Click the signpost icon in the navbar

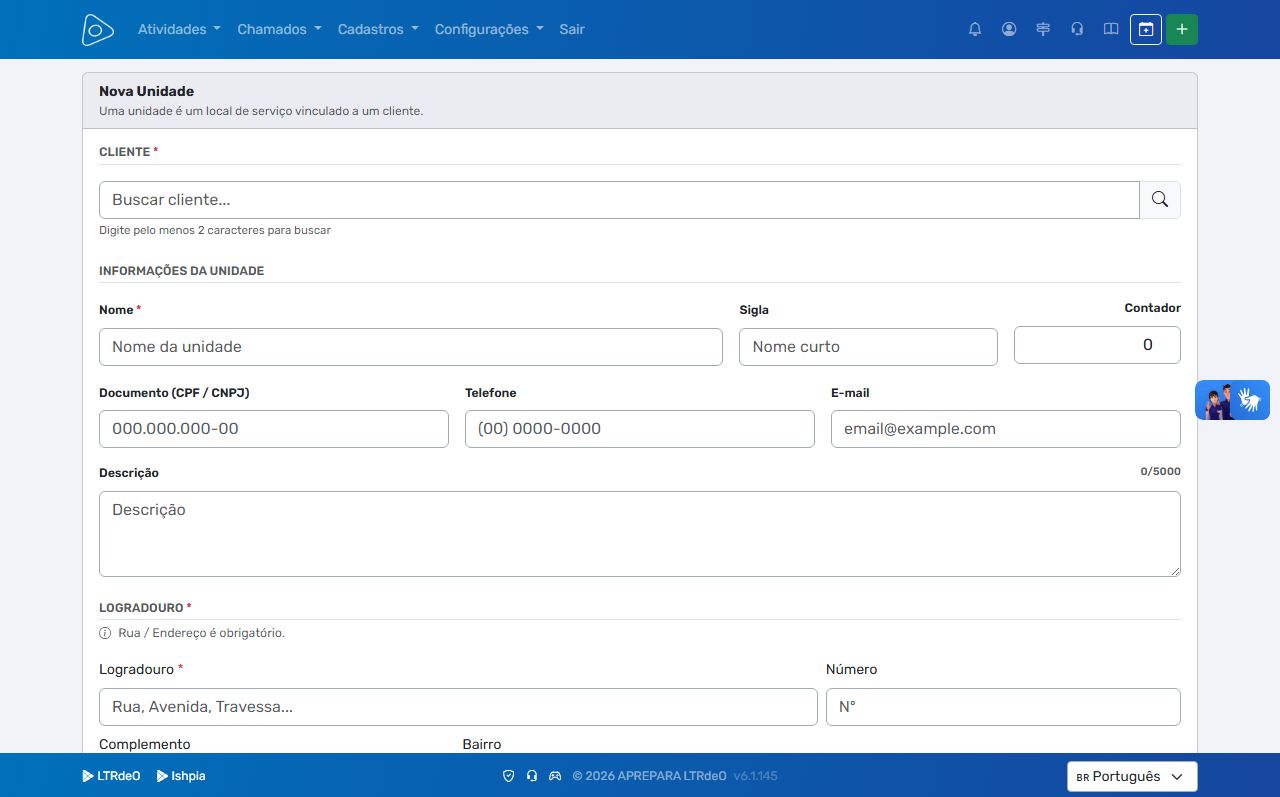(1043, 30)
